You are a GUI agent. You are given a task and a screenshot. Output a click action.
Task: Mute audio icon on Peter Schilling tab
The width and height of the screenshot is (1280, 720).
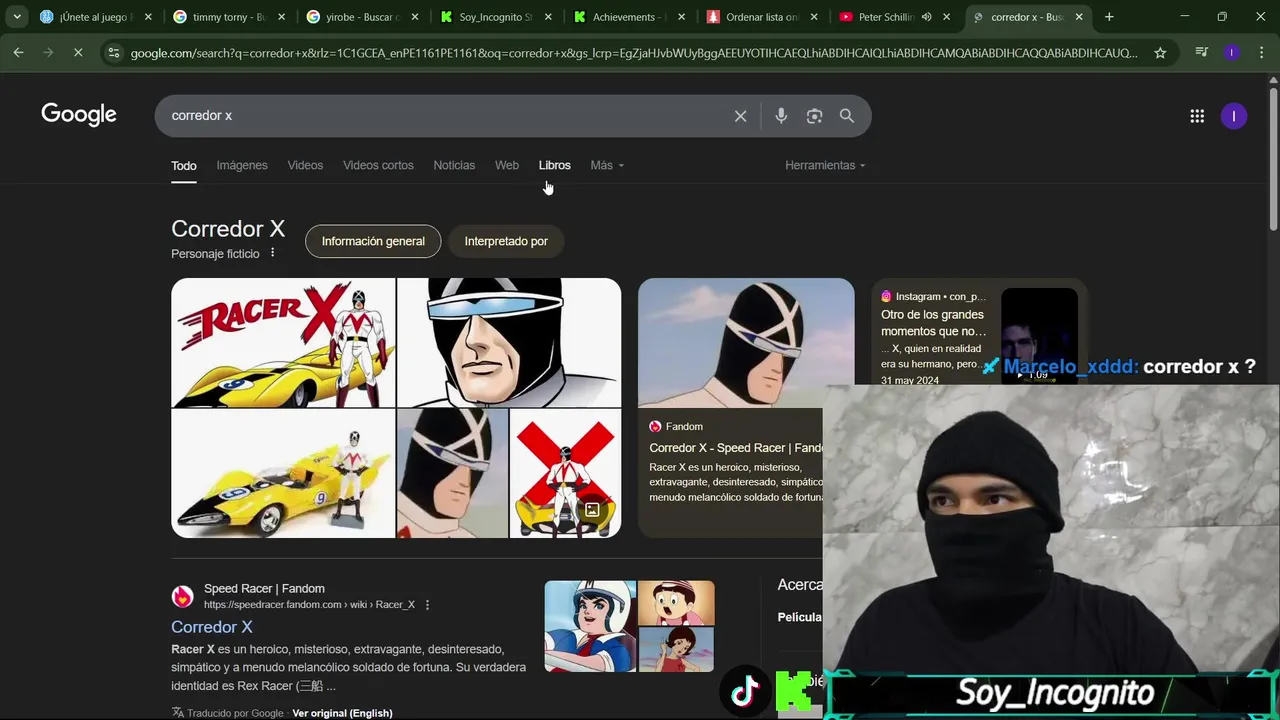point(927,17)
